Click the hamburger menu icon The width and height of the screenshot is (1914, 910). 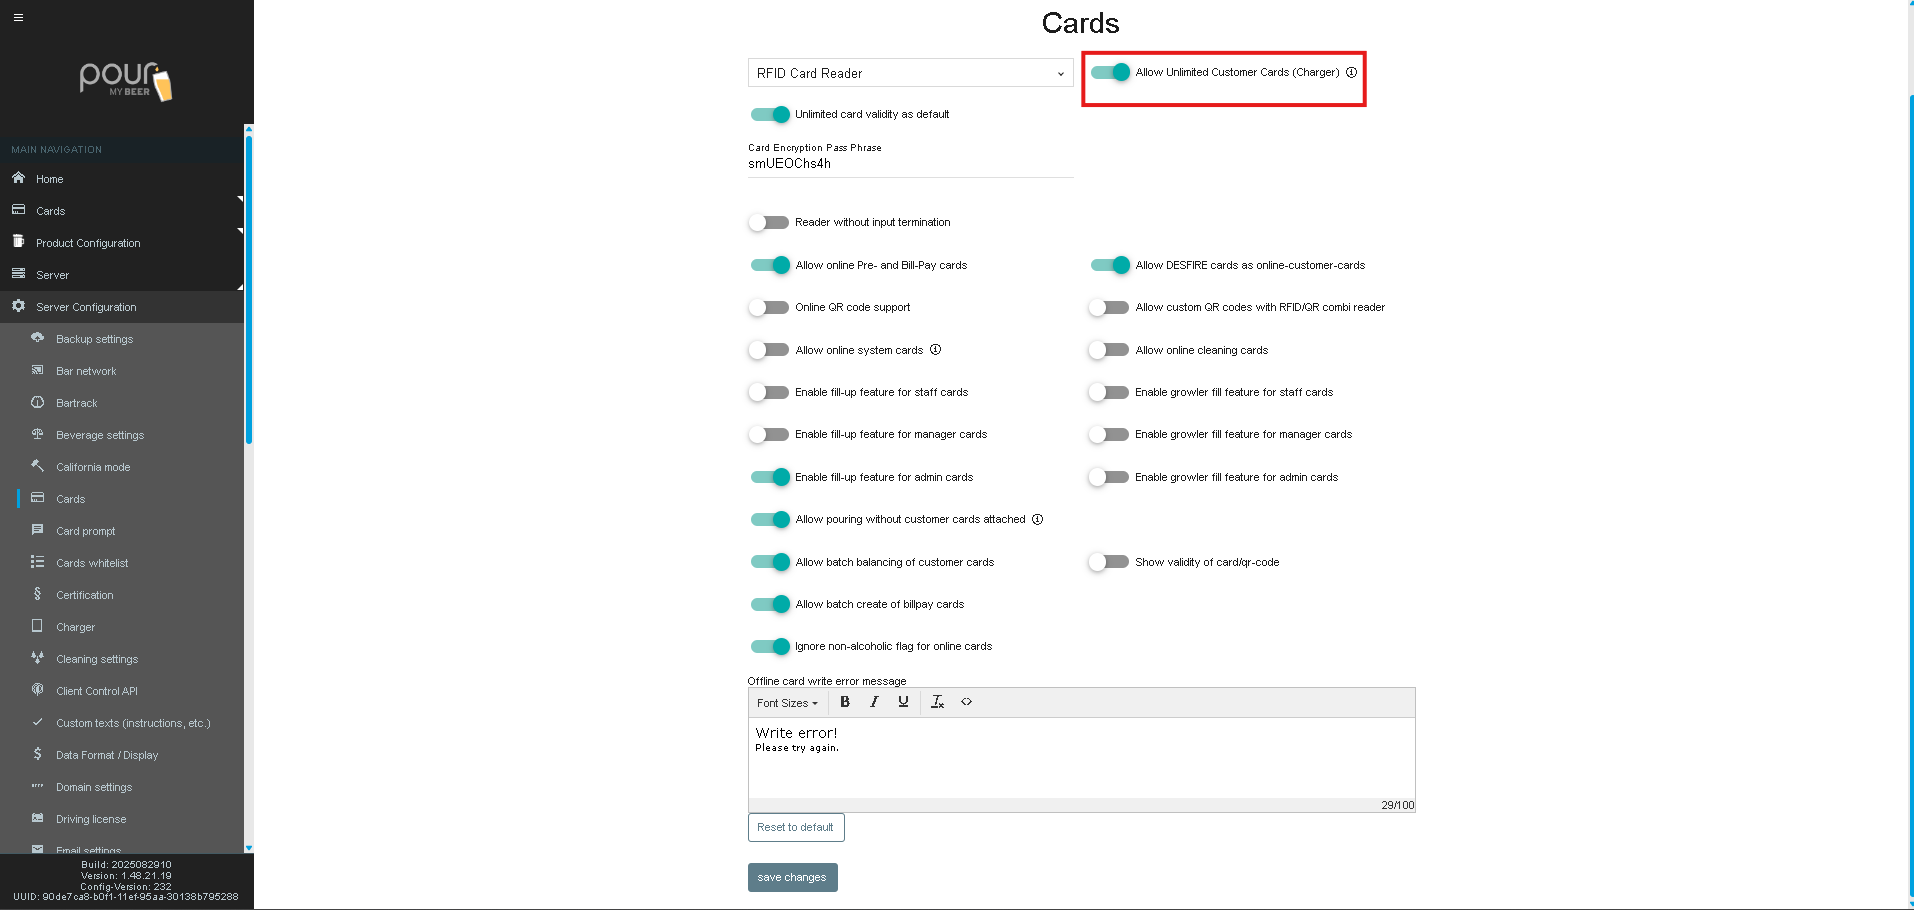coord(18,17)
